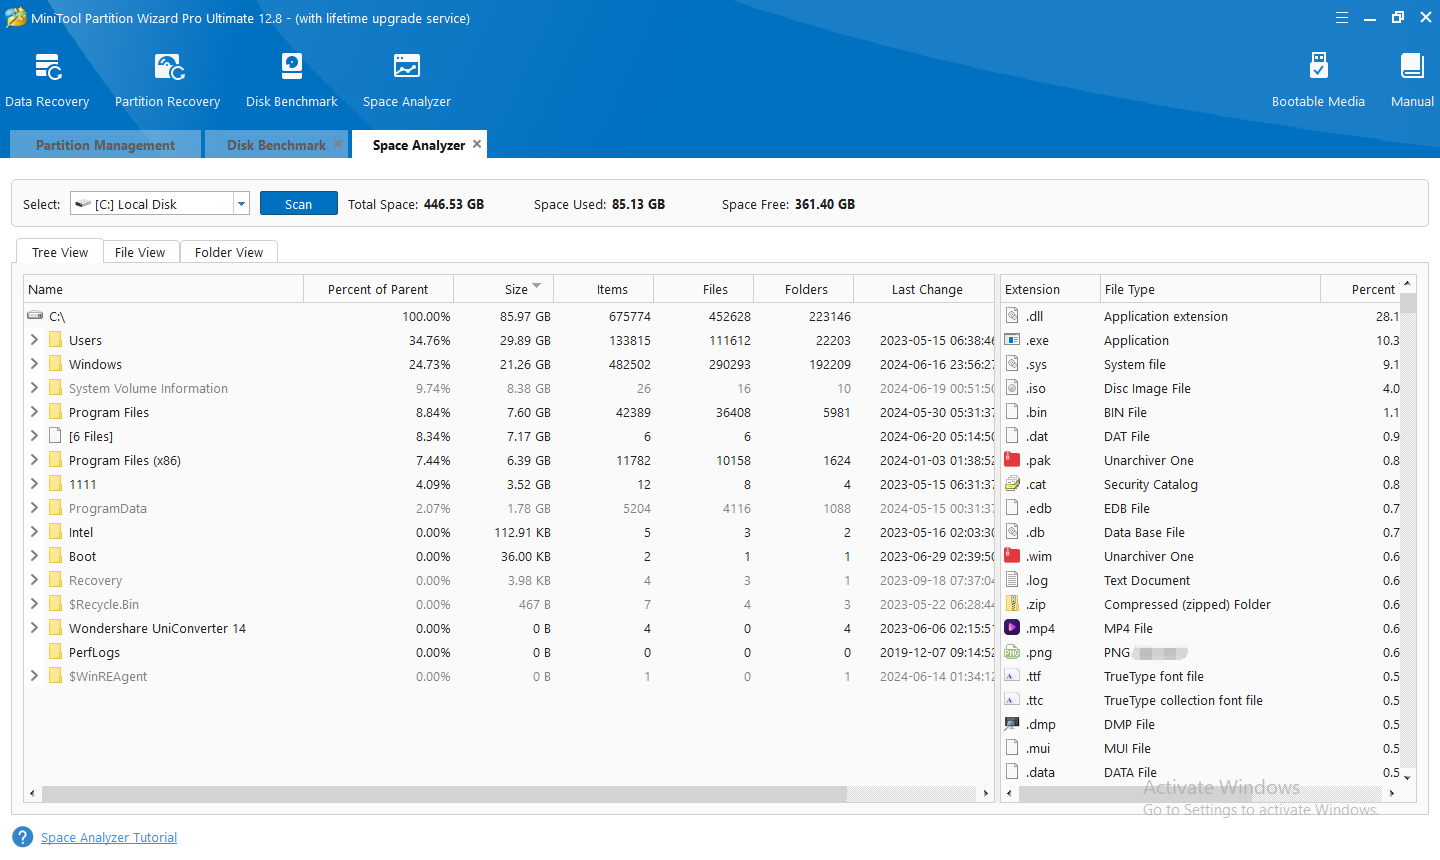The image size is (1440, 860).
Task: Switch to File View tab
Action: coord(140,252)
